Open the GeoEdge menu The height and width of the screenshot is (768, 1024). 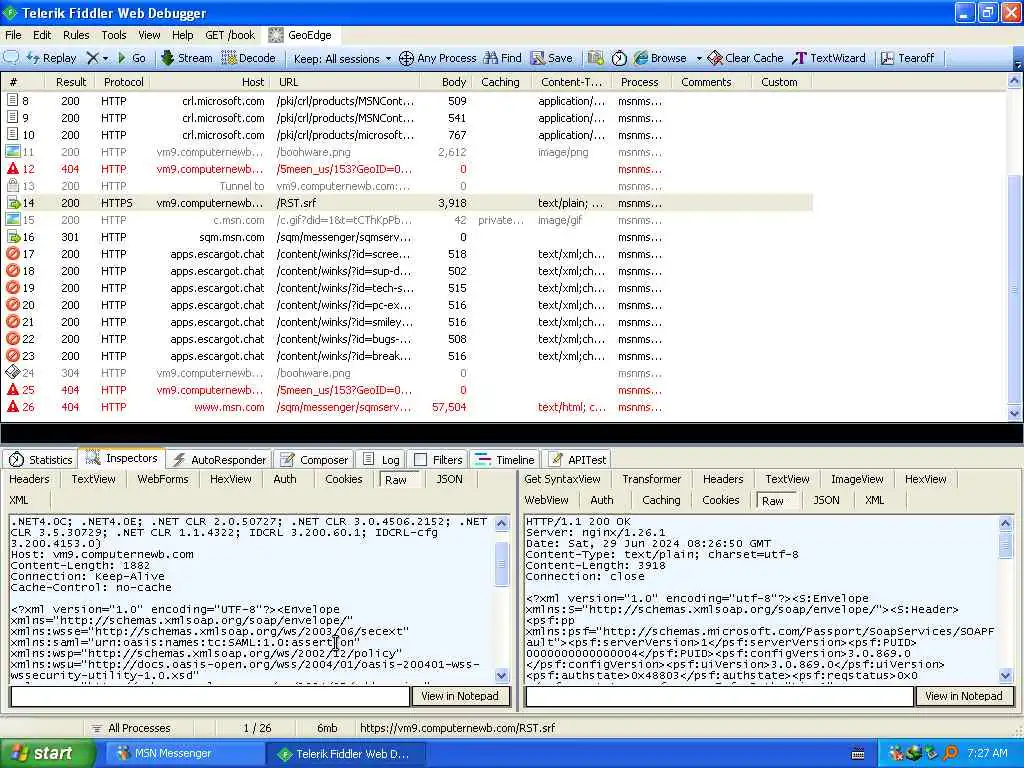point(301,35)
